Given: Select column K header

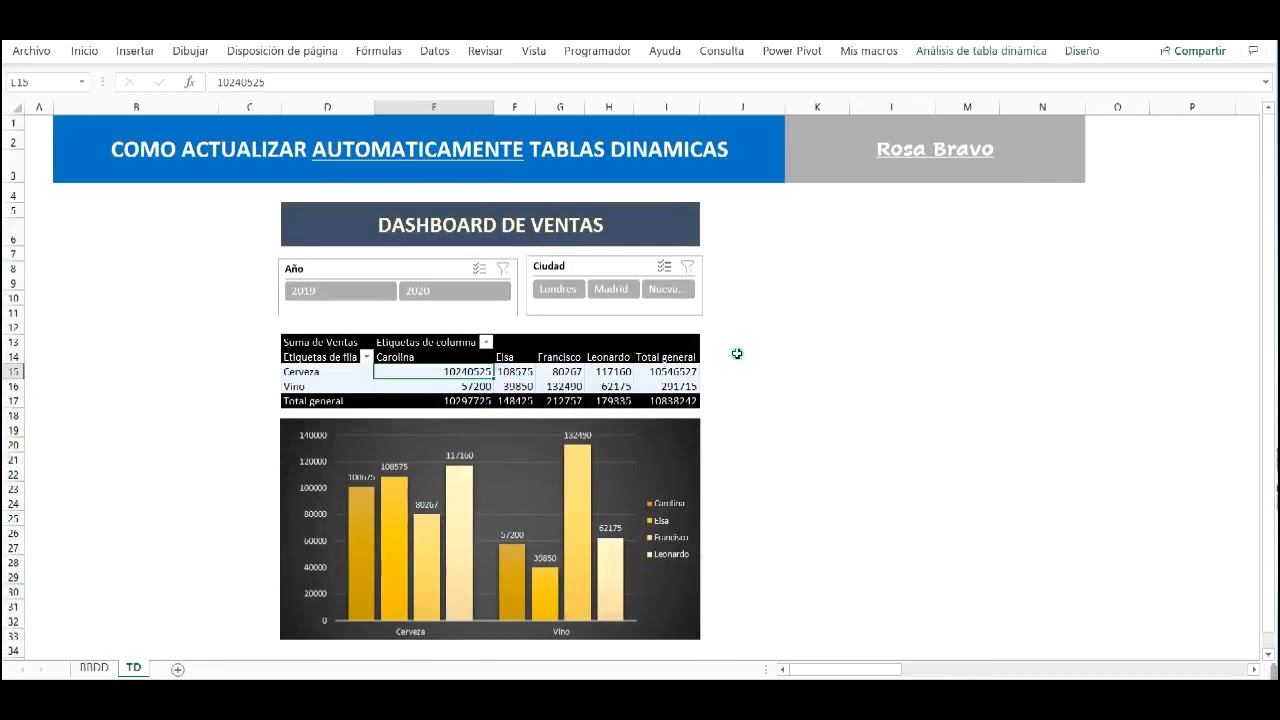Looking at the screenshot, I should tap(817, 107).
